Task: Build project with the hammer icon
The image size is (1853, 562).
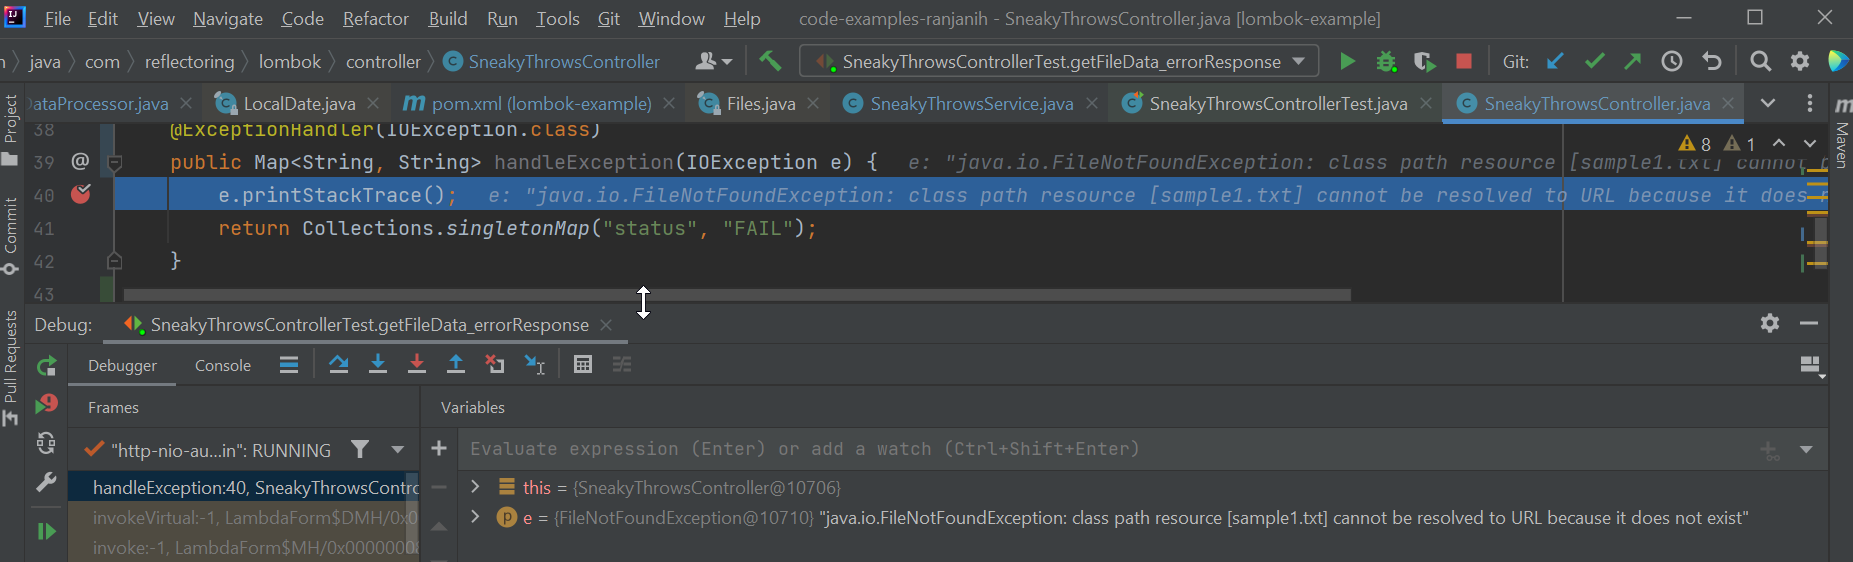Action: [x=770, y=61]
